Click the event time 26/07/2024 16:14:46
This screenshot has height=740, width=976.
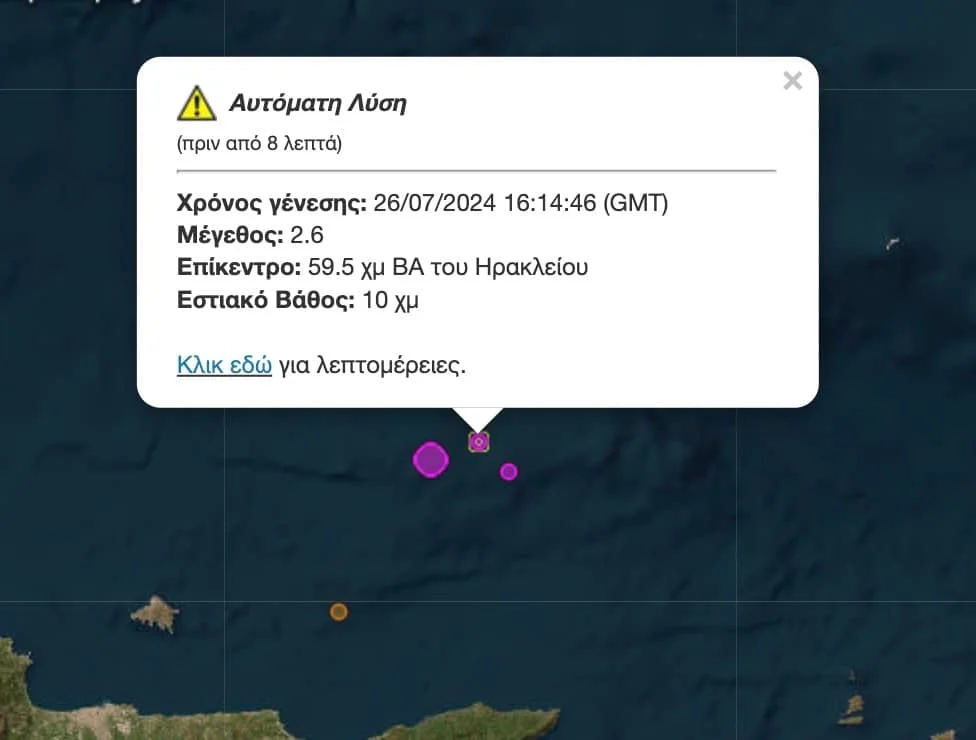(x=485, y=203)
